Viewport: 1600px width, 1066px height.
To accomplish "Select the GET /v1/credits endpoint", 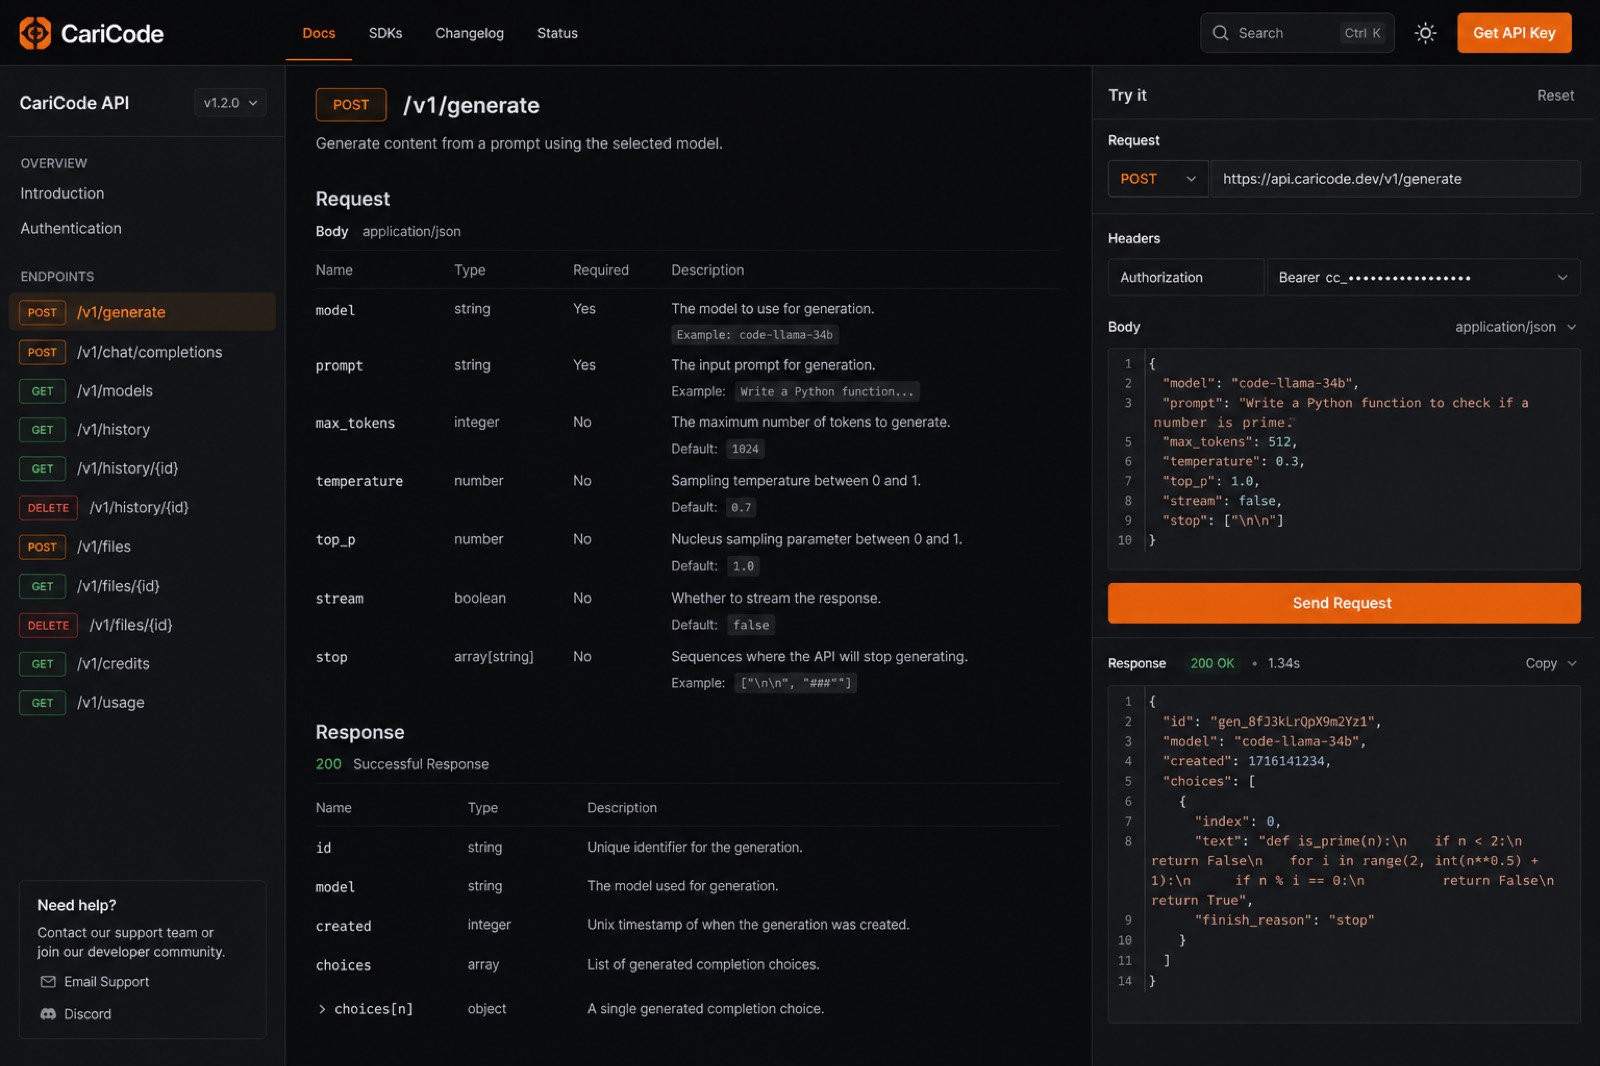I will pos(142,664).
